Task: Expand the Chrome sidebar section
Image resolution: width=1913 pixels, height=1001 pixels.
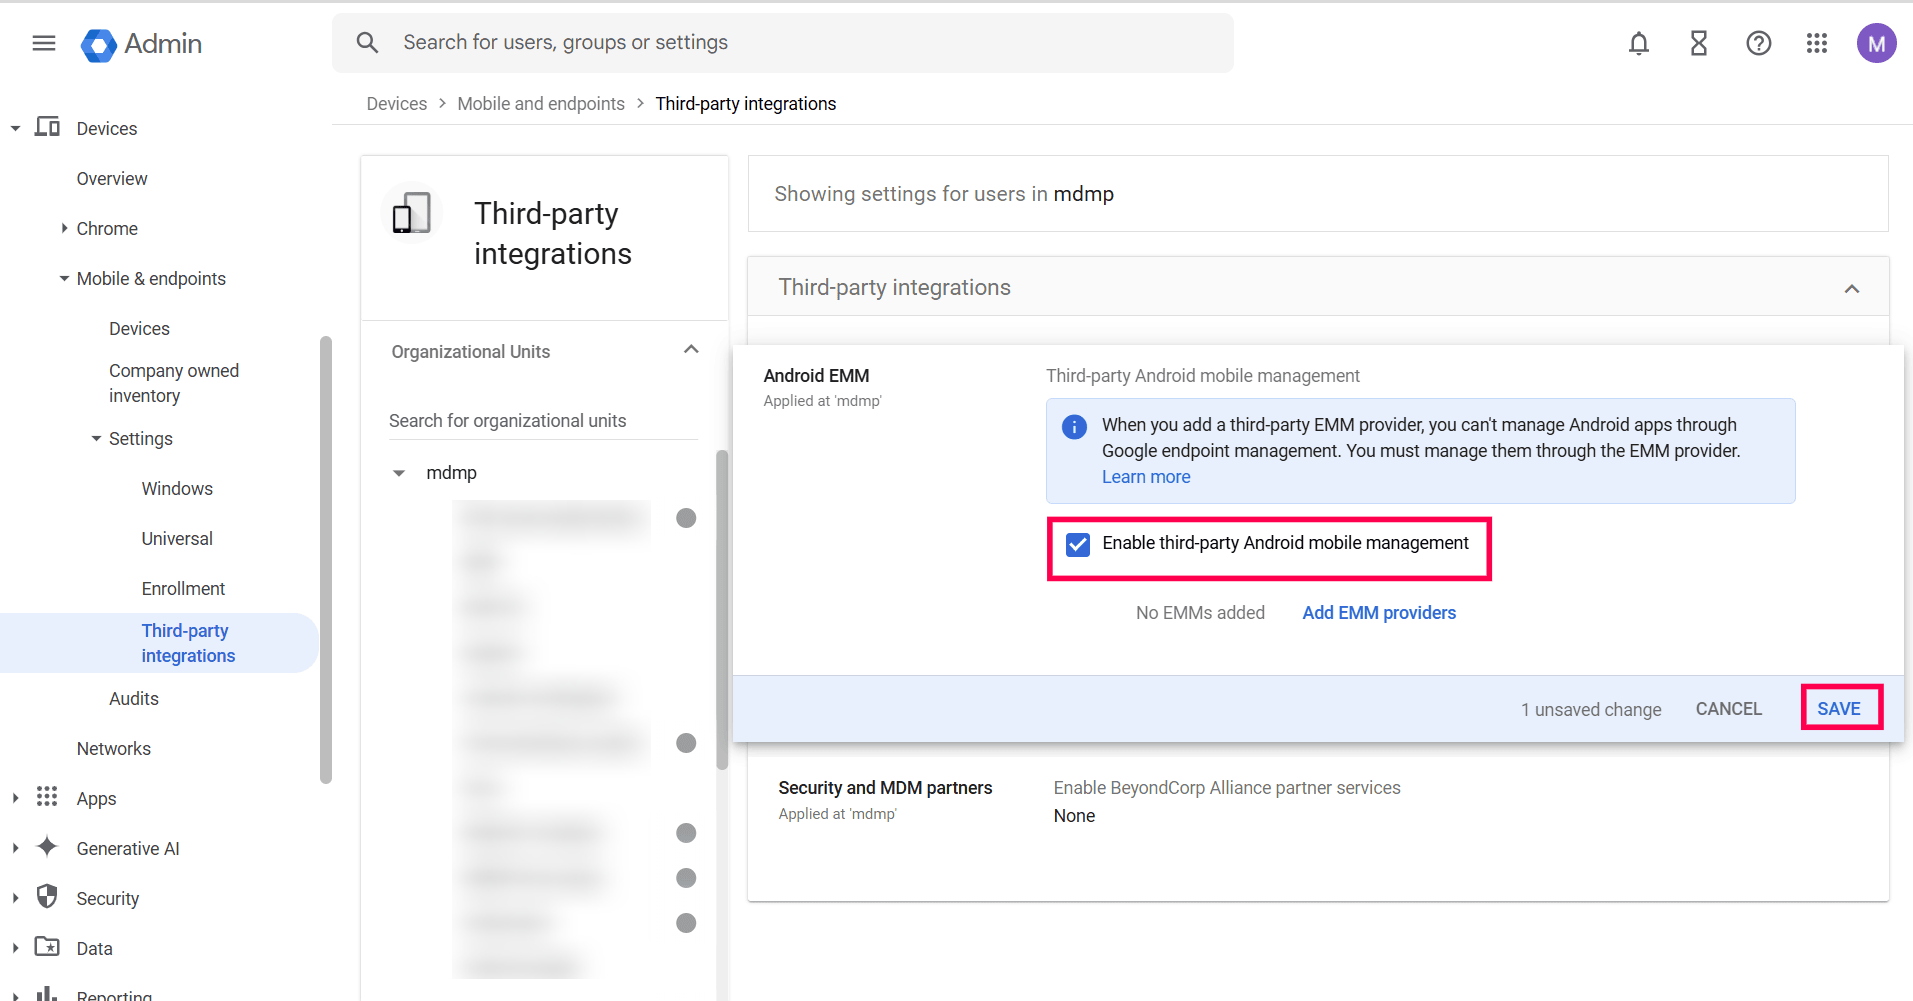Action: pos(65,228)
